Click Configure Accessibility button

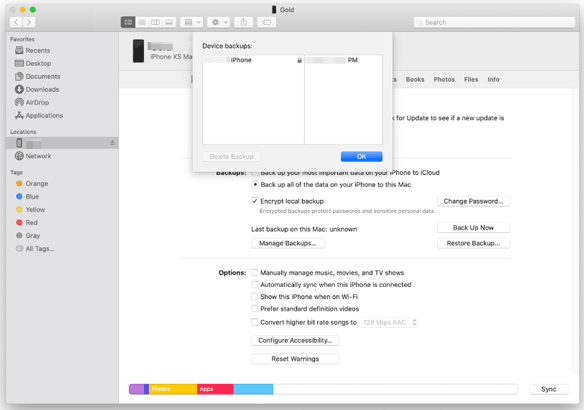coord(295,340)
